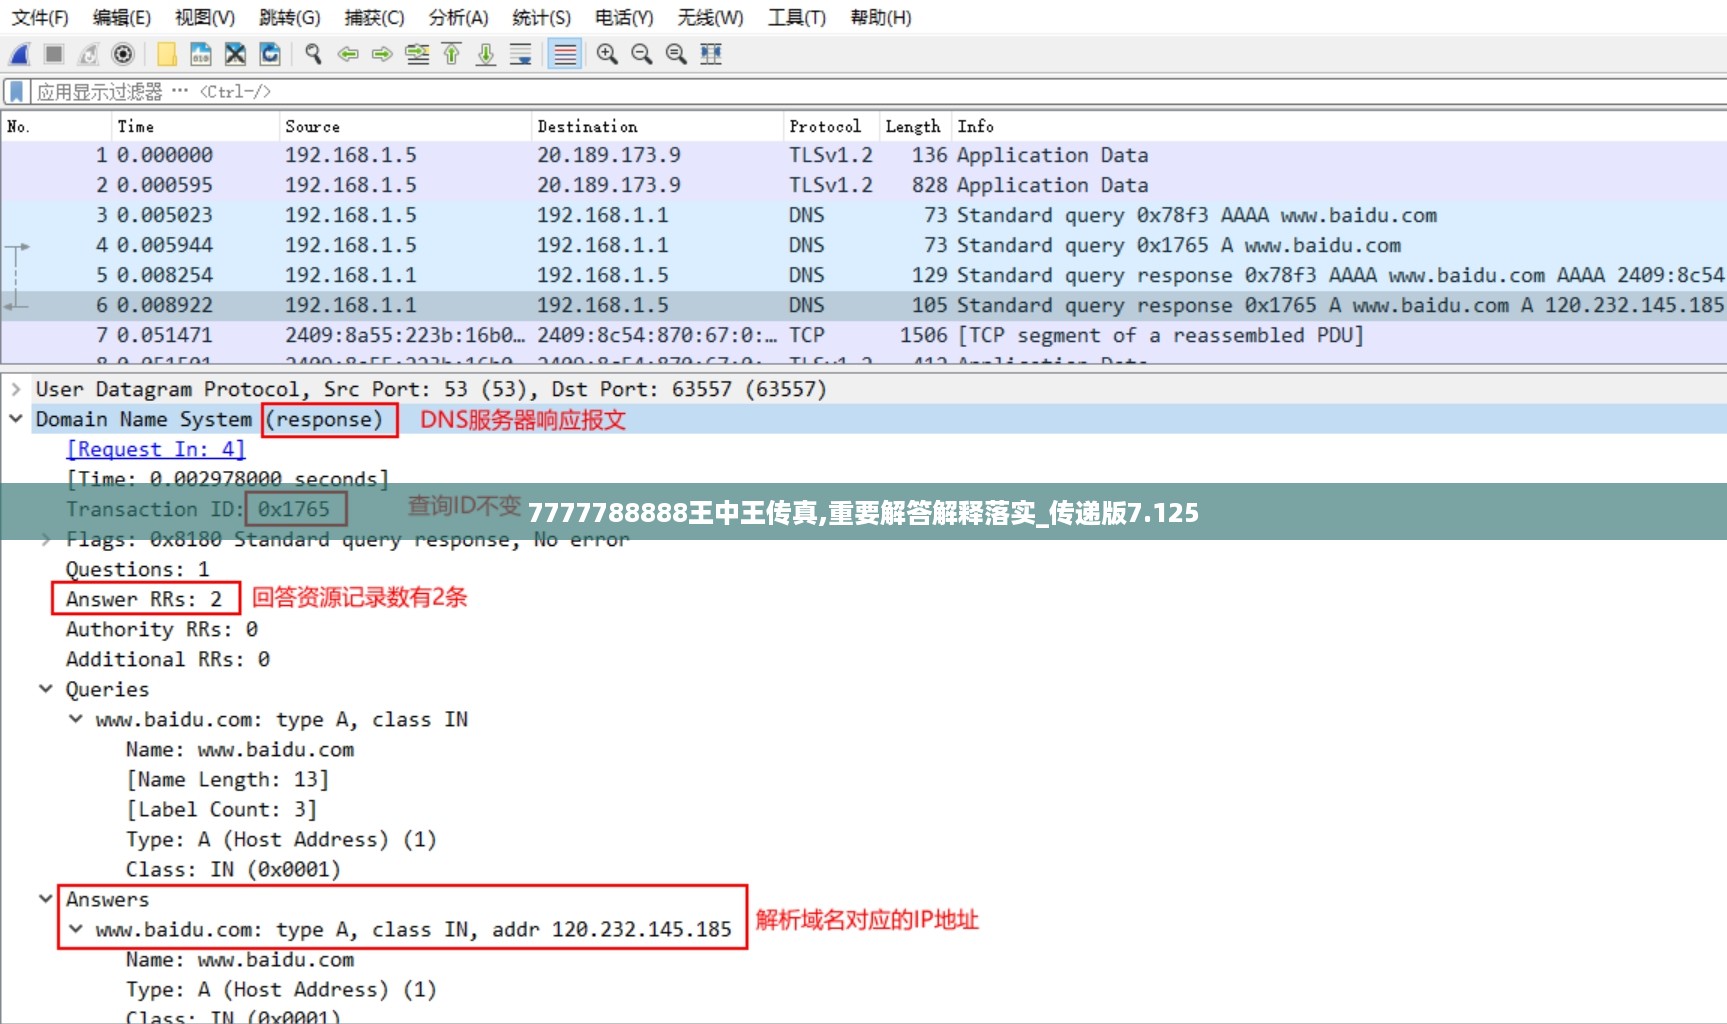Click the display filter input field
This screenshot has height=1024, width=1727.
point(880,92)
